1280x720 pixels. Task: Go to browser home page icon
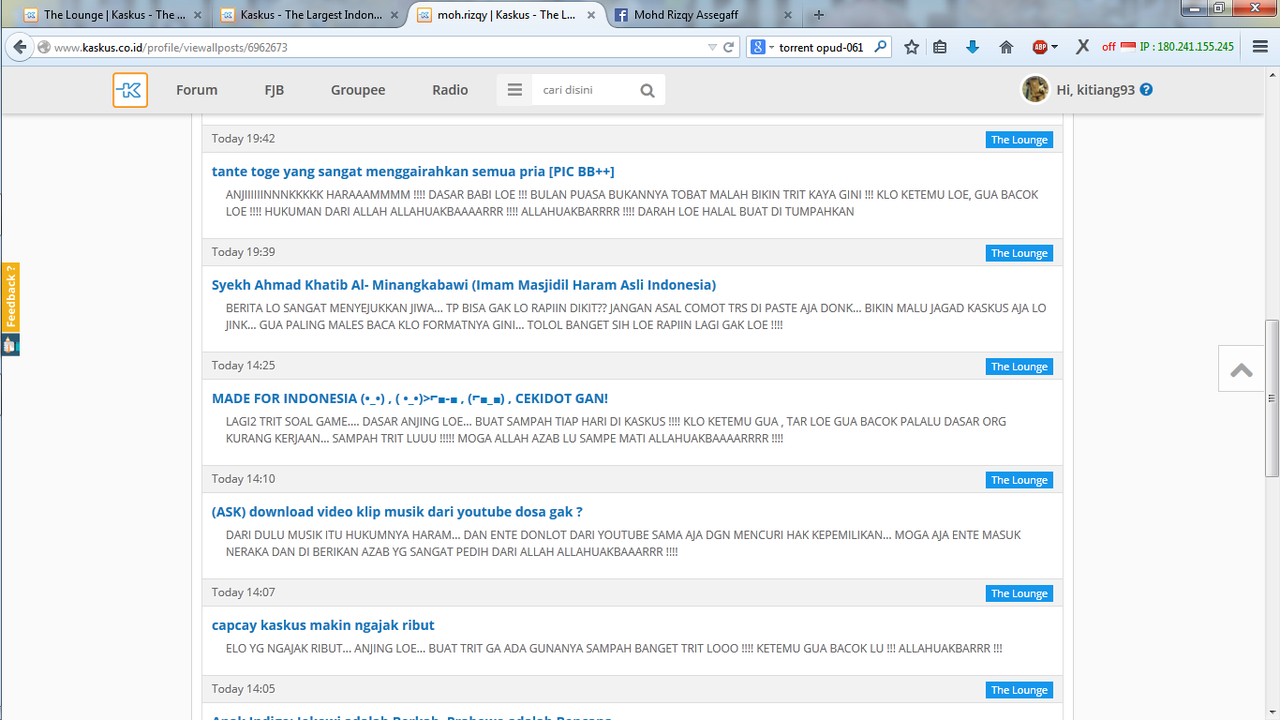coord(1006,47)
